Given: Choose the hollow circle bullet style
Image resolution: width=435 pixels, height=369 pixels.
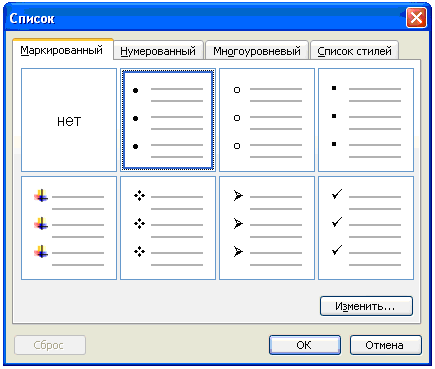Looking at the screenshot, I should (x=267, y=120).
